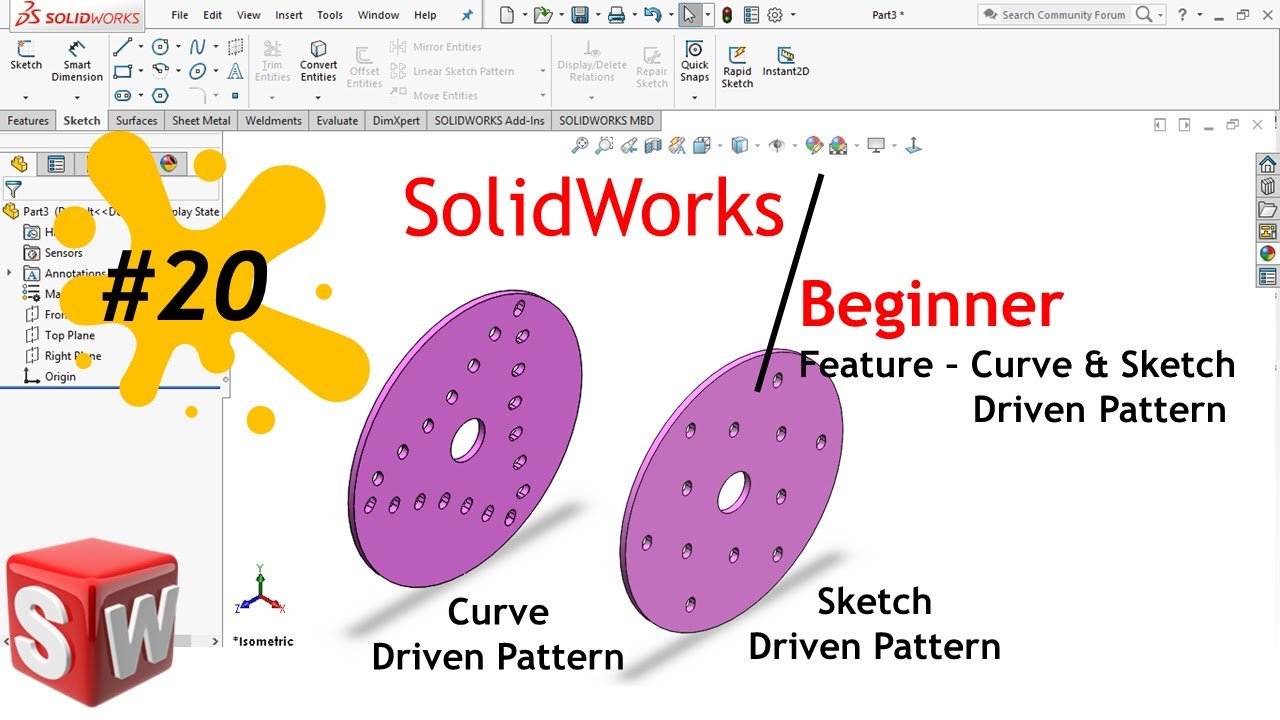The width and height of the screenshot is (1280, 720).
Task: Activate Rapid Sketch
Action: point(737,67)
